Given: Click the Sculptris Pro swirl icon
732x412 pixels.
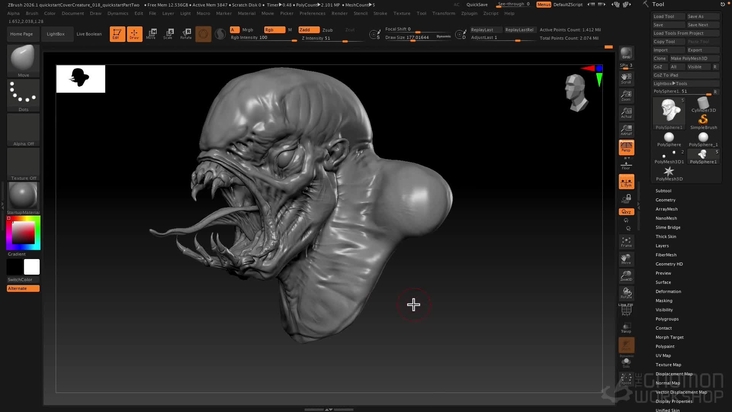Looking at the screenshot, I should coord(220,34).
